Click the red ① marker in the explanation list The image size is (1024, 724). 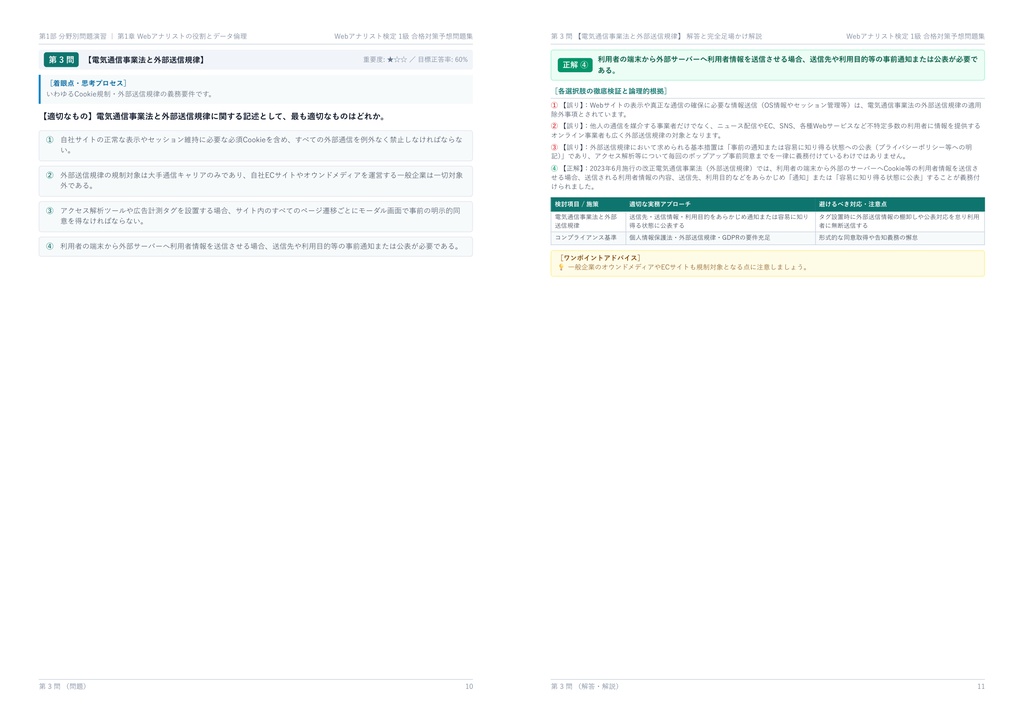[x=554, y=105]
